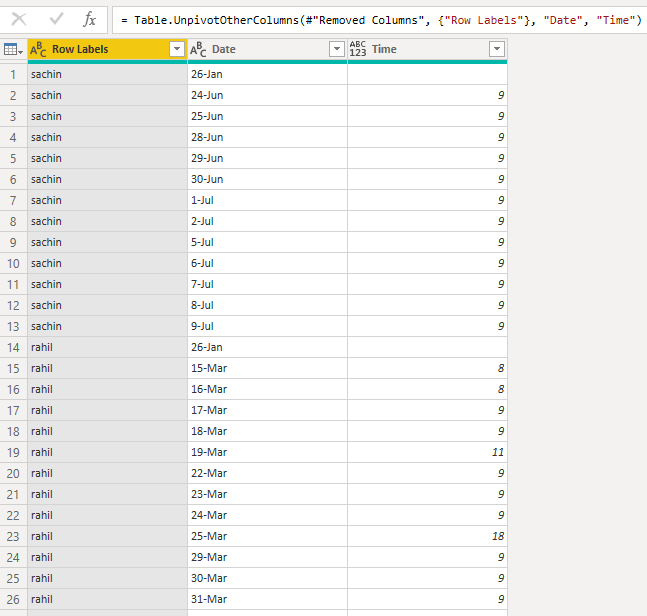647x616 pixels.
Task: Select the Time column header
Action: [x=427, y=50]
